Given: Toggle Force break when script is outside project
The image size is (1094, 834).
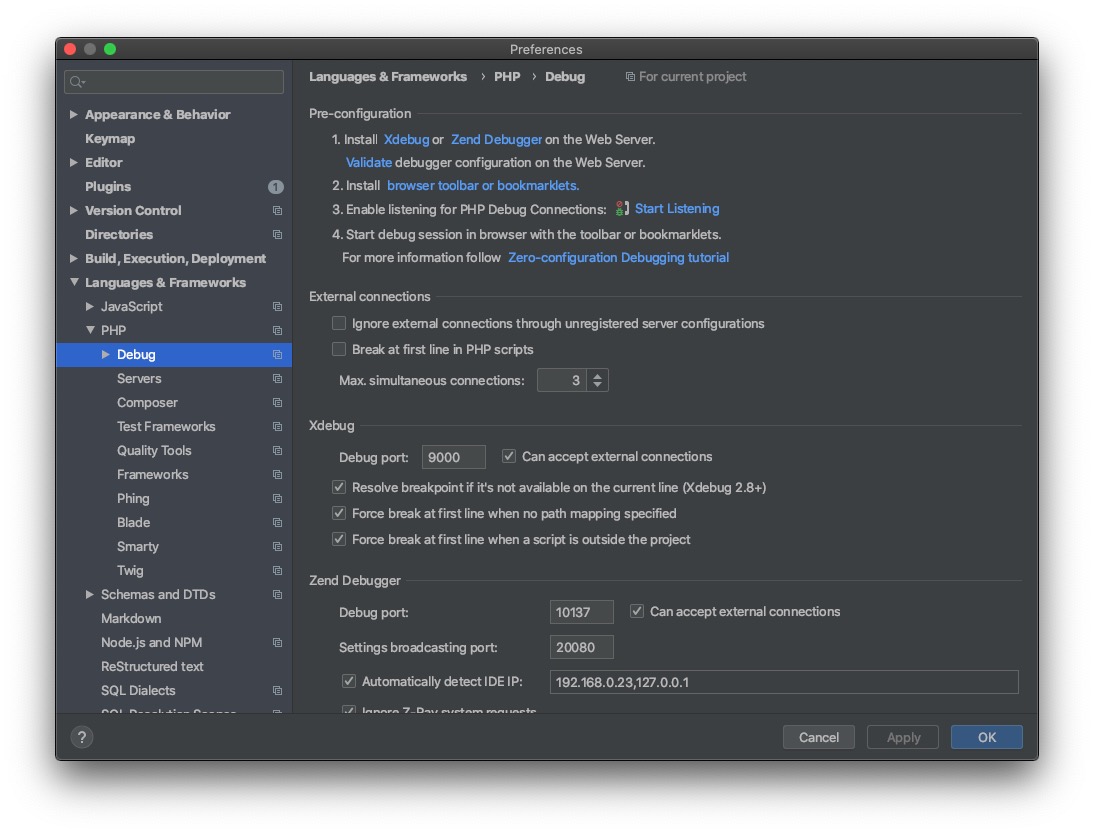Looking at the screenshot, I should (339, 539).
